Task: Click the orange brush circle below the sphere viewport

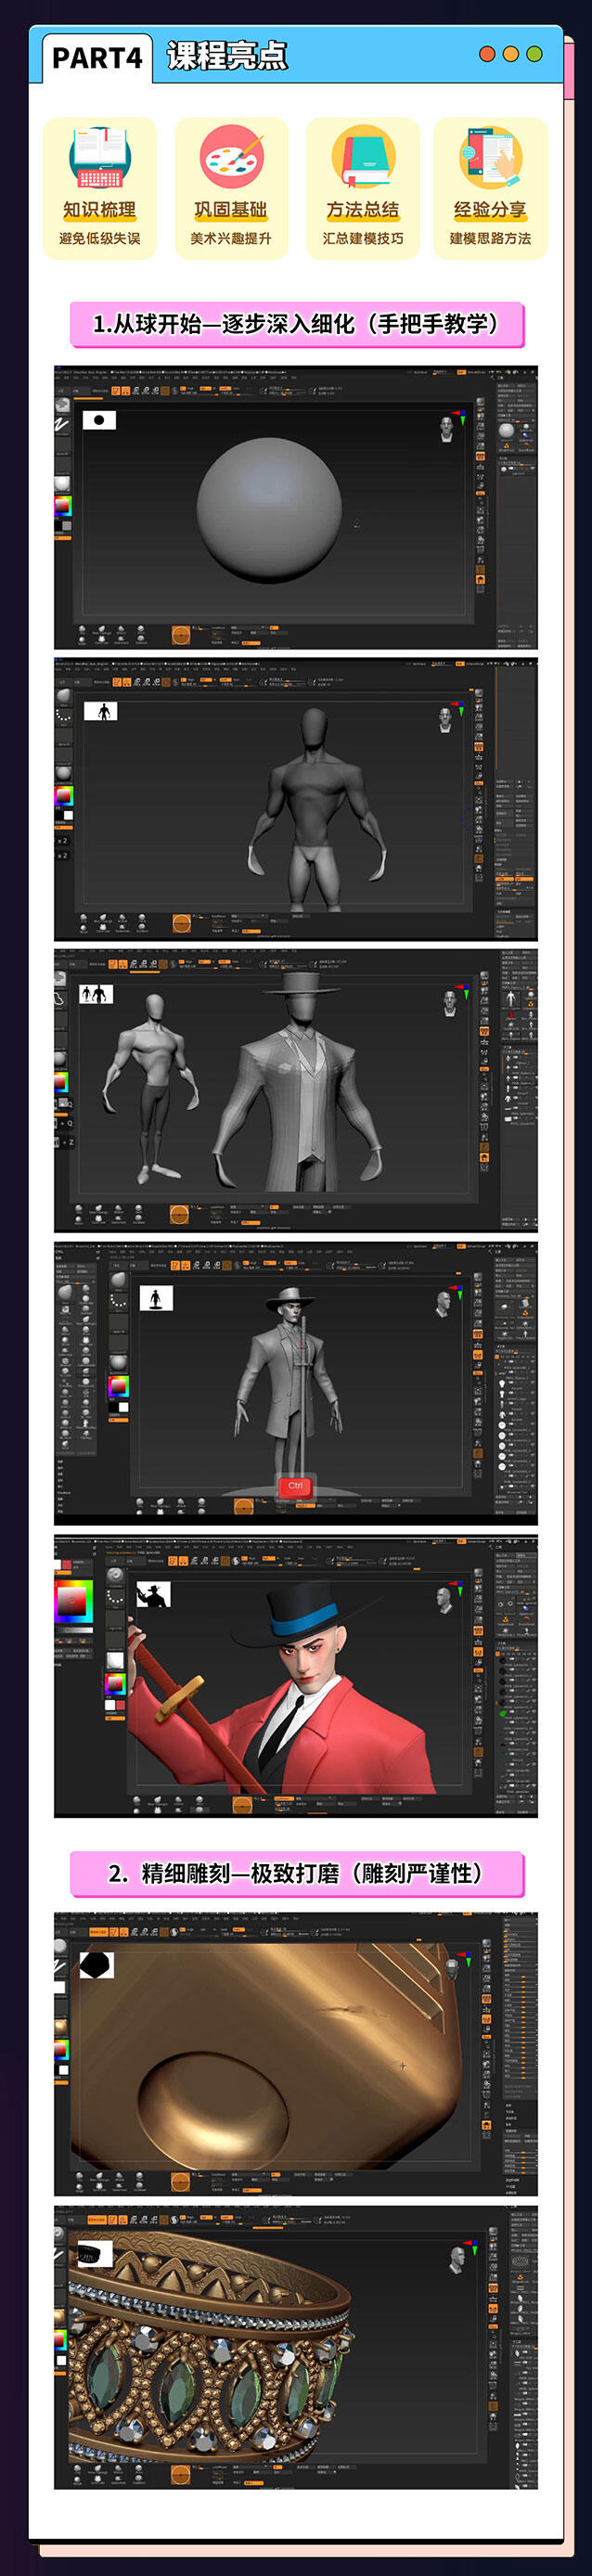Action: [x=181, y=634]
